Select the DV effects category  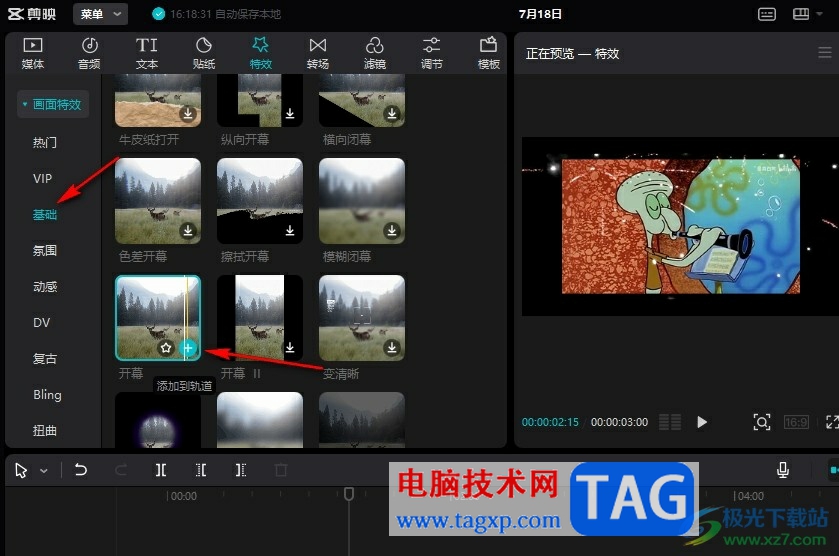(x=41, y=323)
